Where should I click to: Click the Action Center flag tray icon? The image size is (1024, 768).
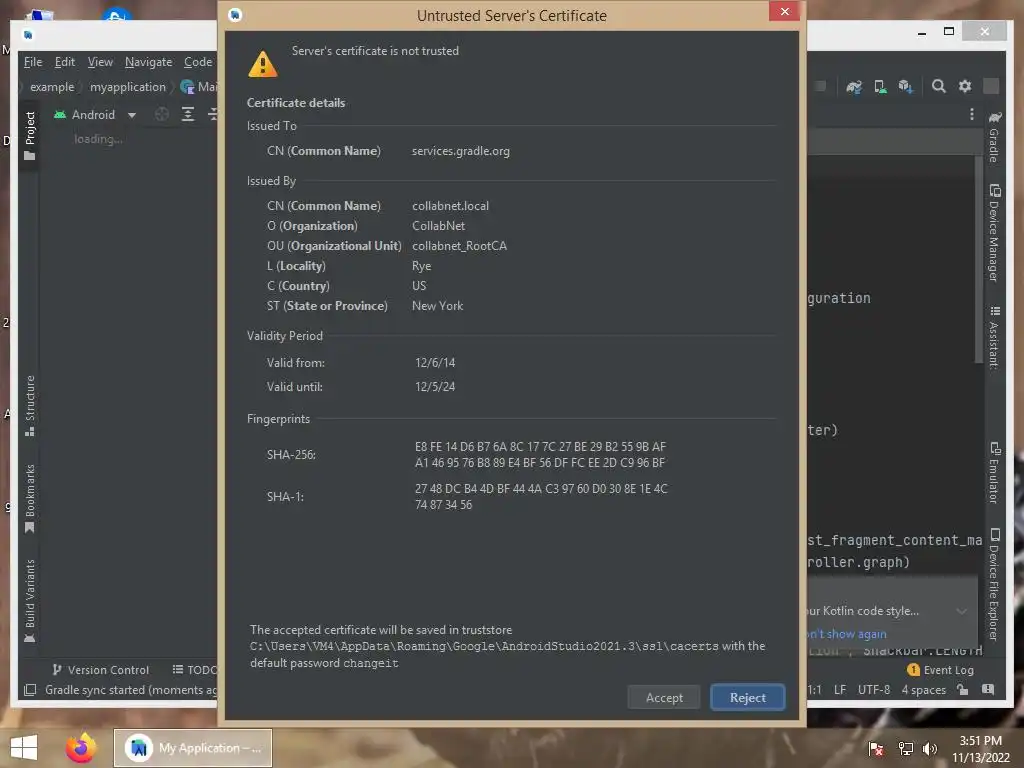pyautogui.click(x=876, y=749)
